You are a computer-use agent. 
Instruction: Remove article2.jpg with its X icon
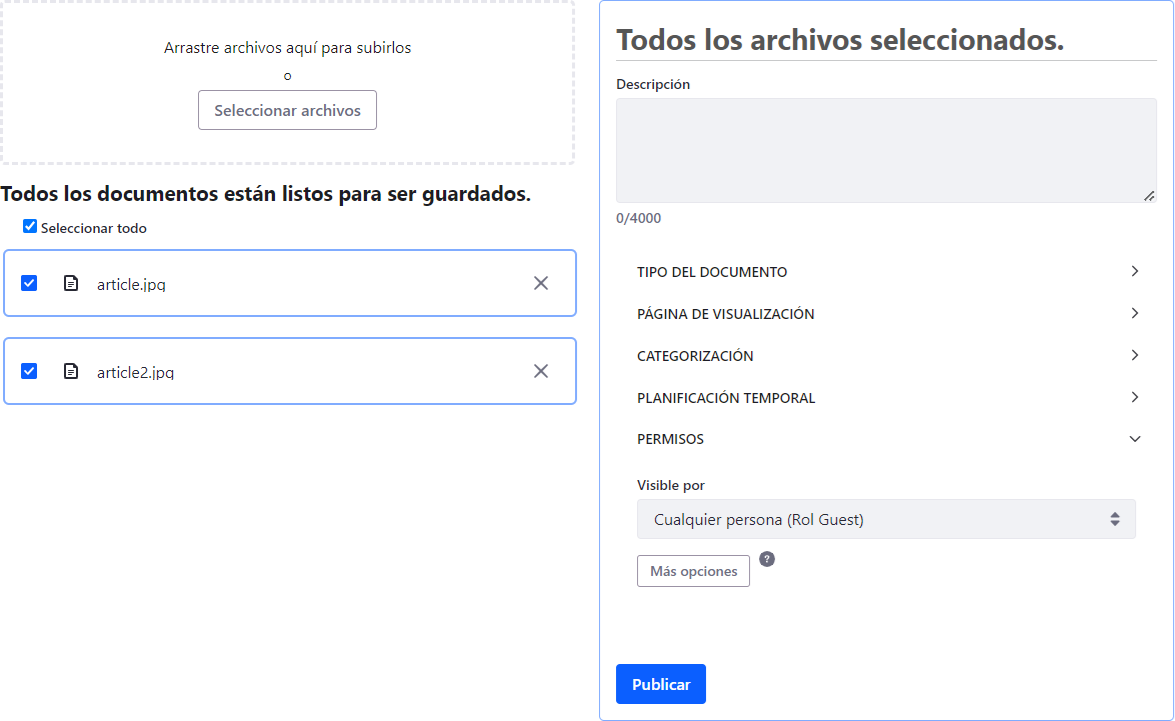click(540, 371)
